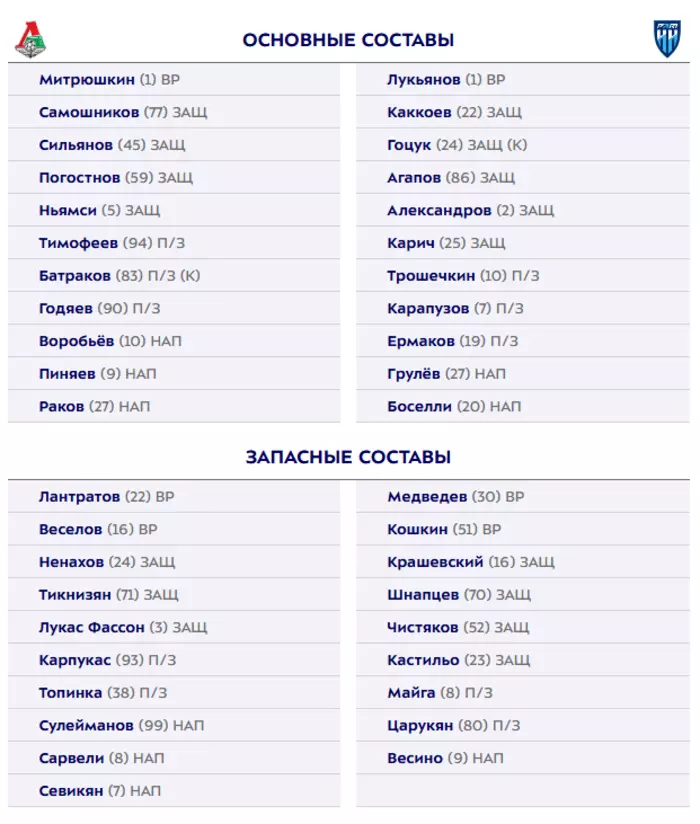
Task: Click the Lokomotiv club logo
Action: [32, 39]
